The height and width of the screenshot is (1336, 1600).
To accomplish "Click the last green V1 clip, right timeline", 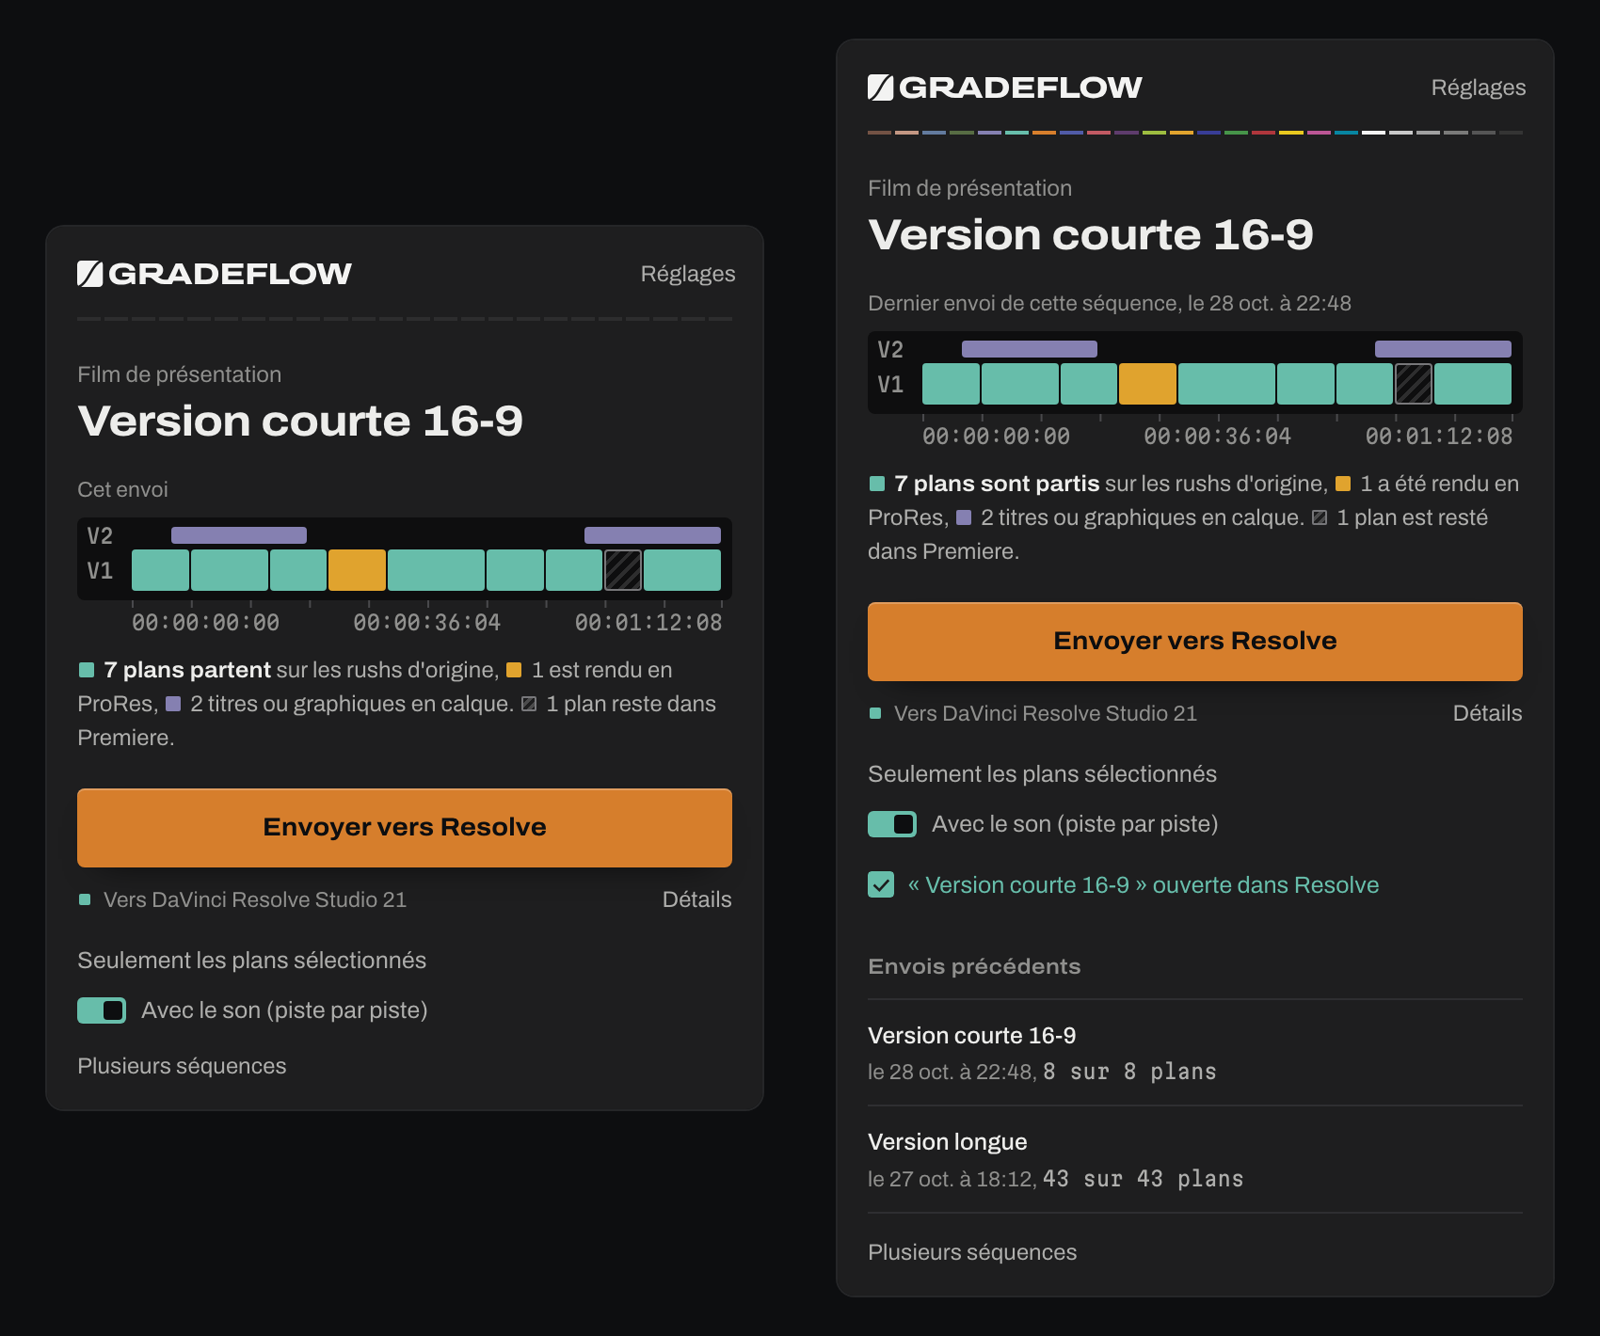I will (1473, 384).
